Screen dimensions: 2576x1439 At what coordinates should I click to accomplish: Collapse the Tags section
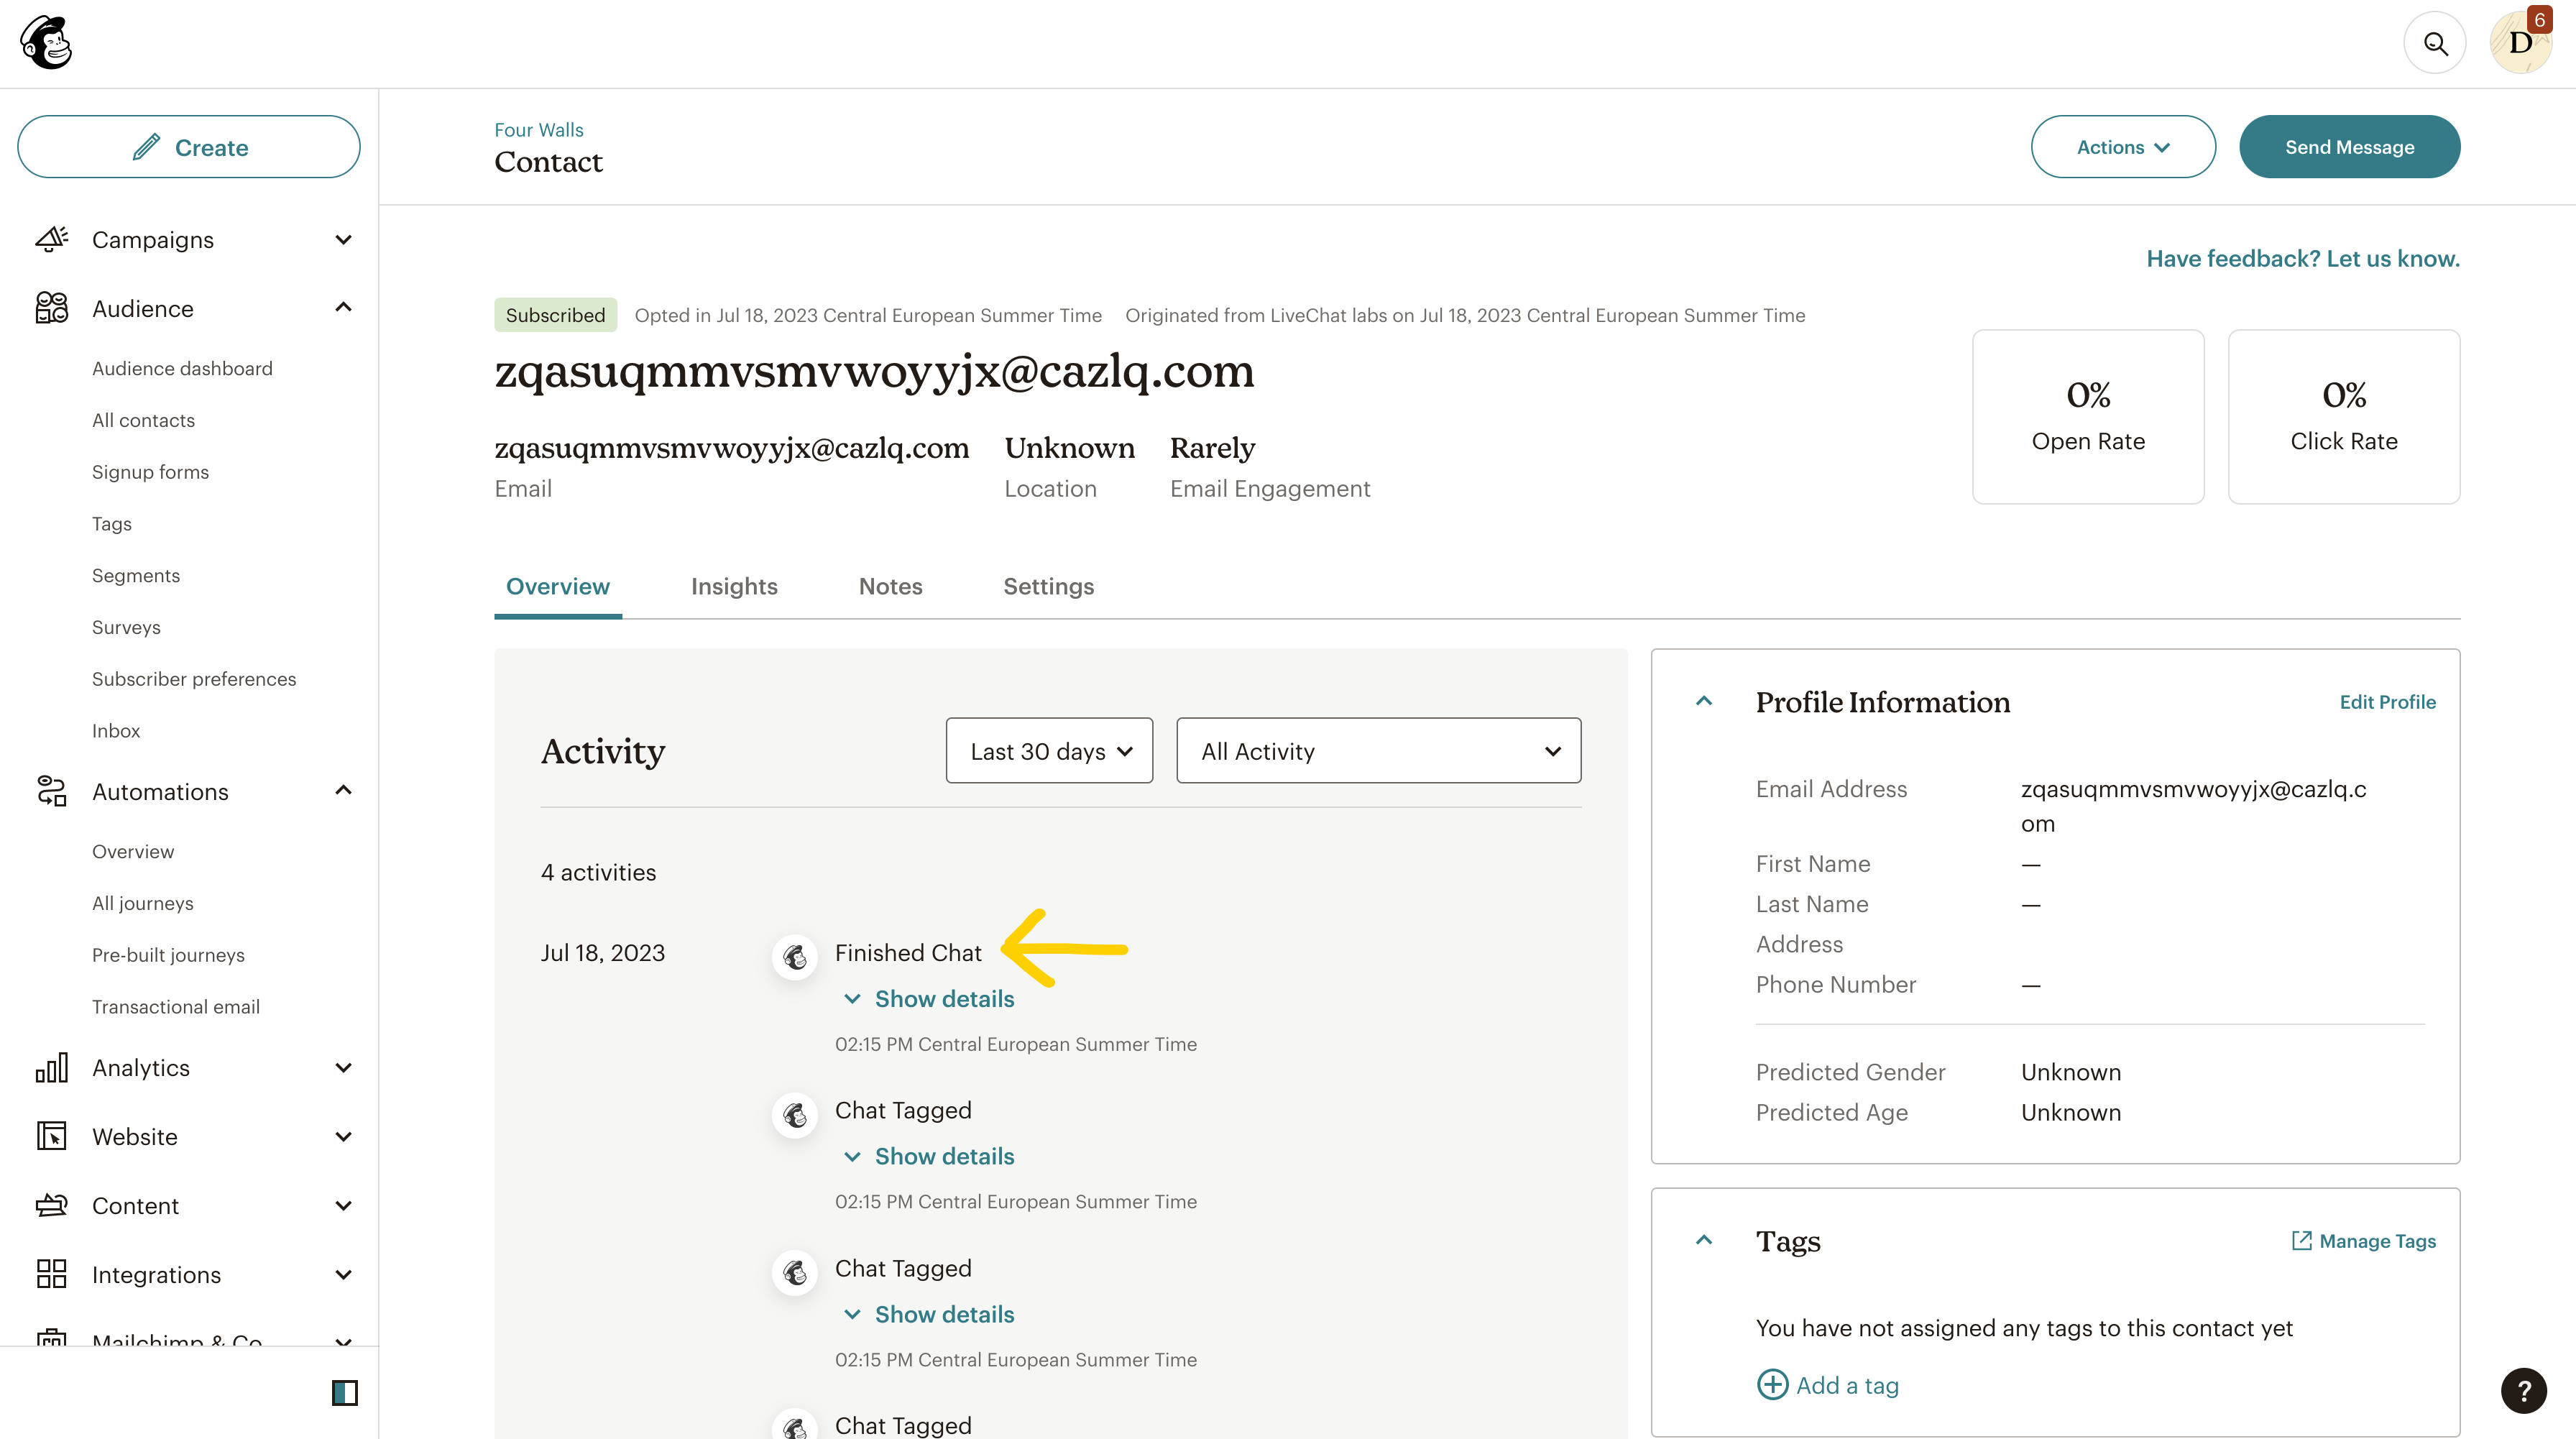[x=1704, y=1240]
